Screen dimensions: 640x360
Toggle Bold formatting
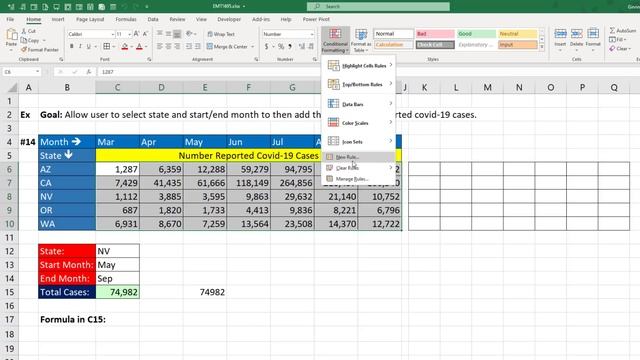71,47
